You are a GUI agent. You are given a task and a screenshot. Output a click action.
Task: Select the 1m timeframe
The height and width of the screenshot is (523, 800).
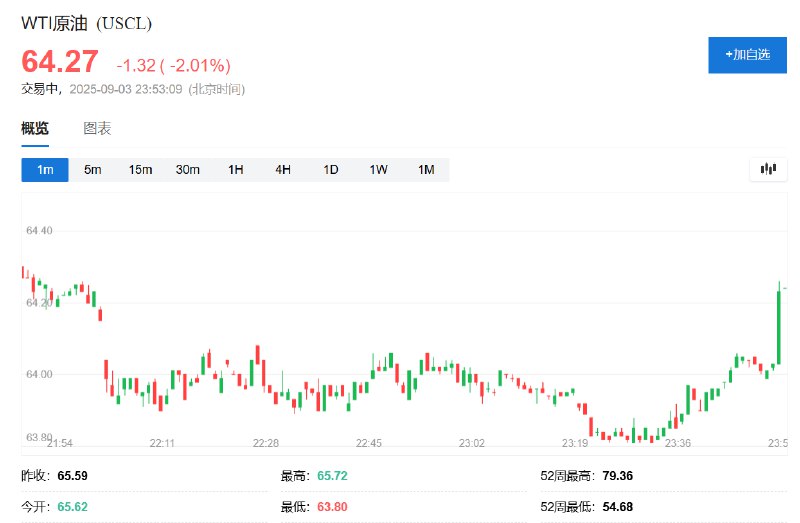[x=45, y=169]
